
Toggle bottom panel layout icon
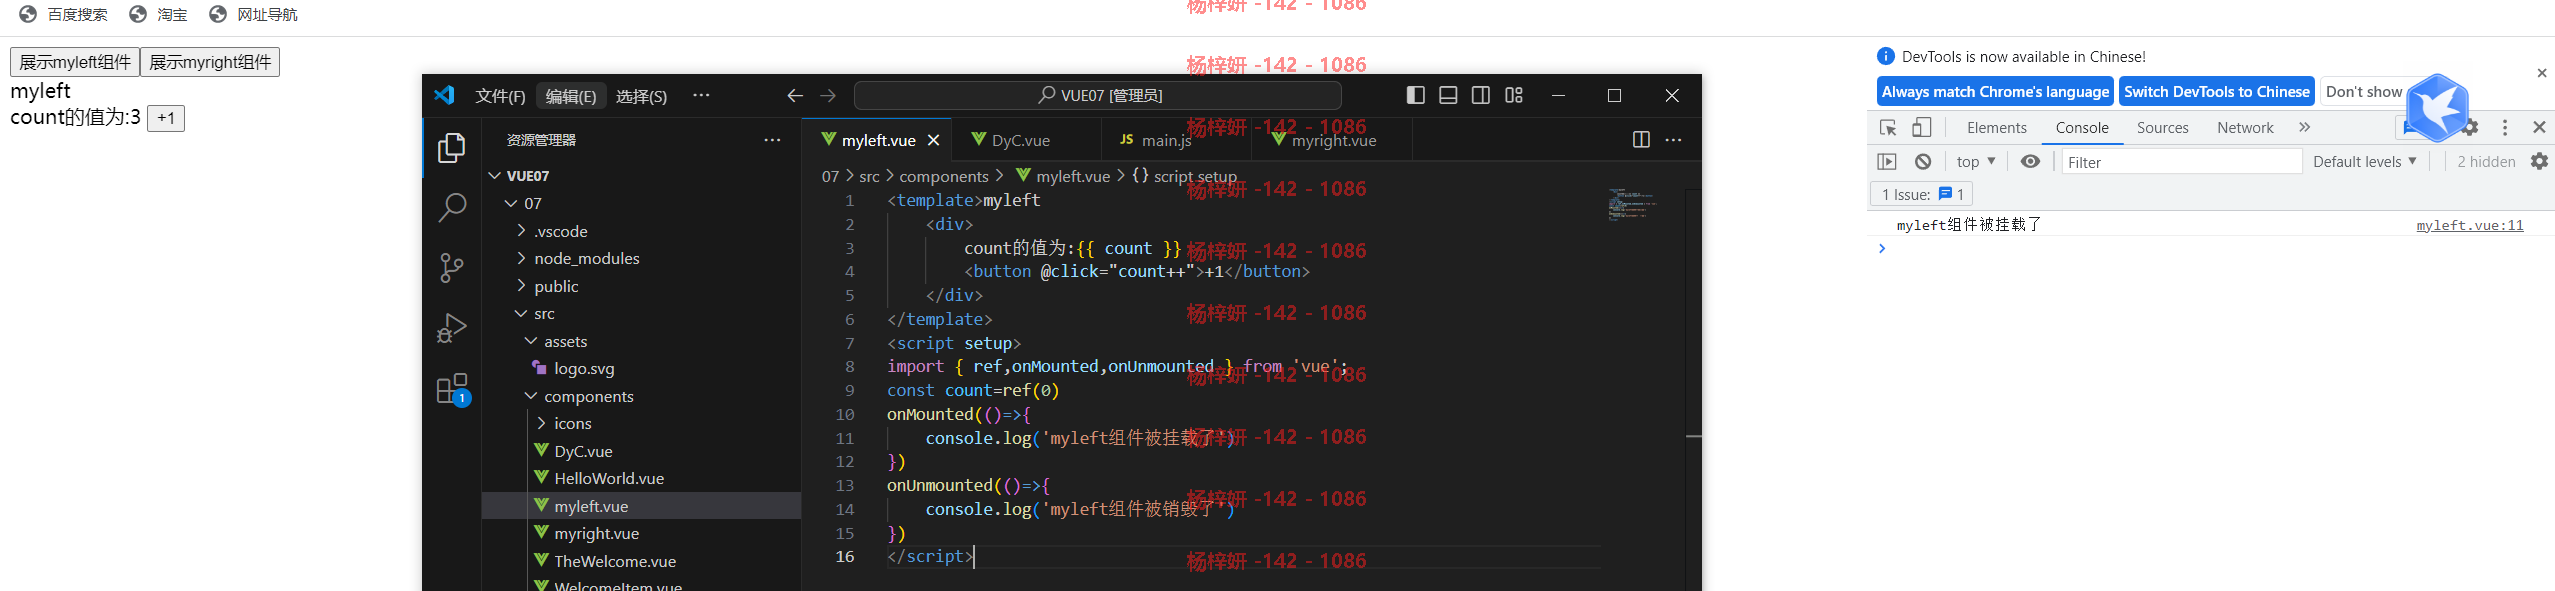point(1448,95)
